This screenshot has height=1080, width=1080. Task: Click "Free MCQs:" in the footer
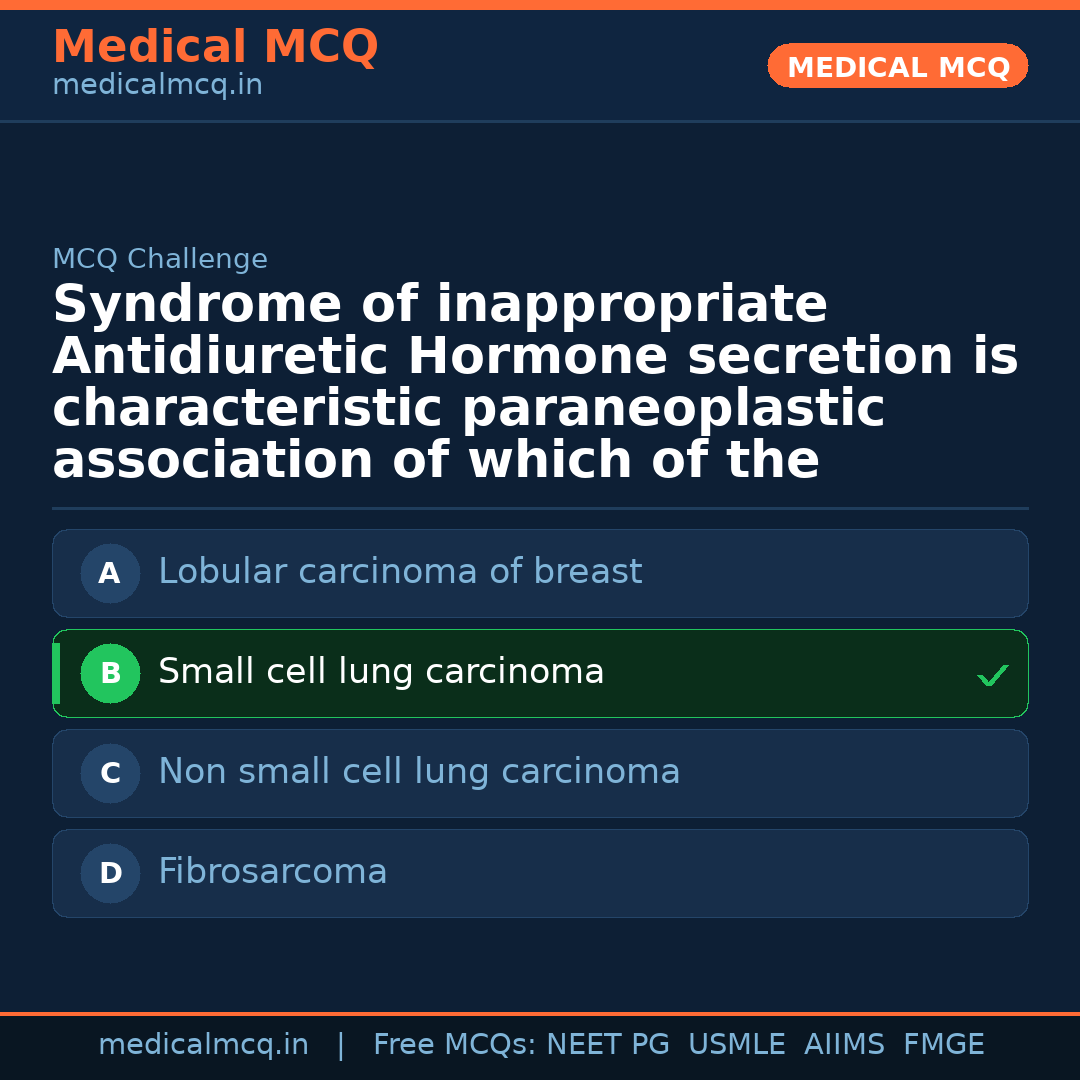[x=455, y=1045]
